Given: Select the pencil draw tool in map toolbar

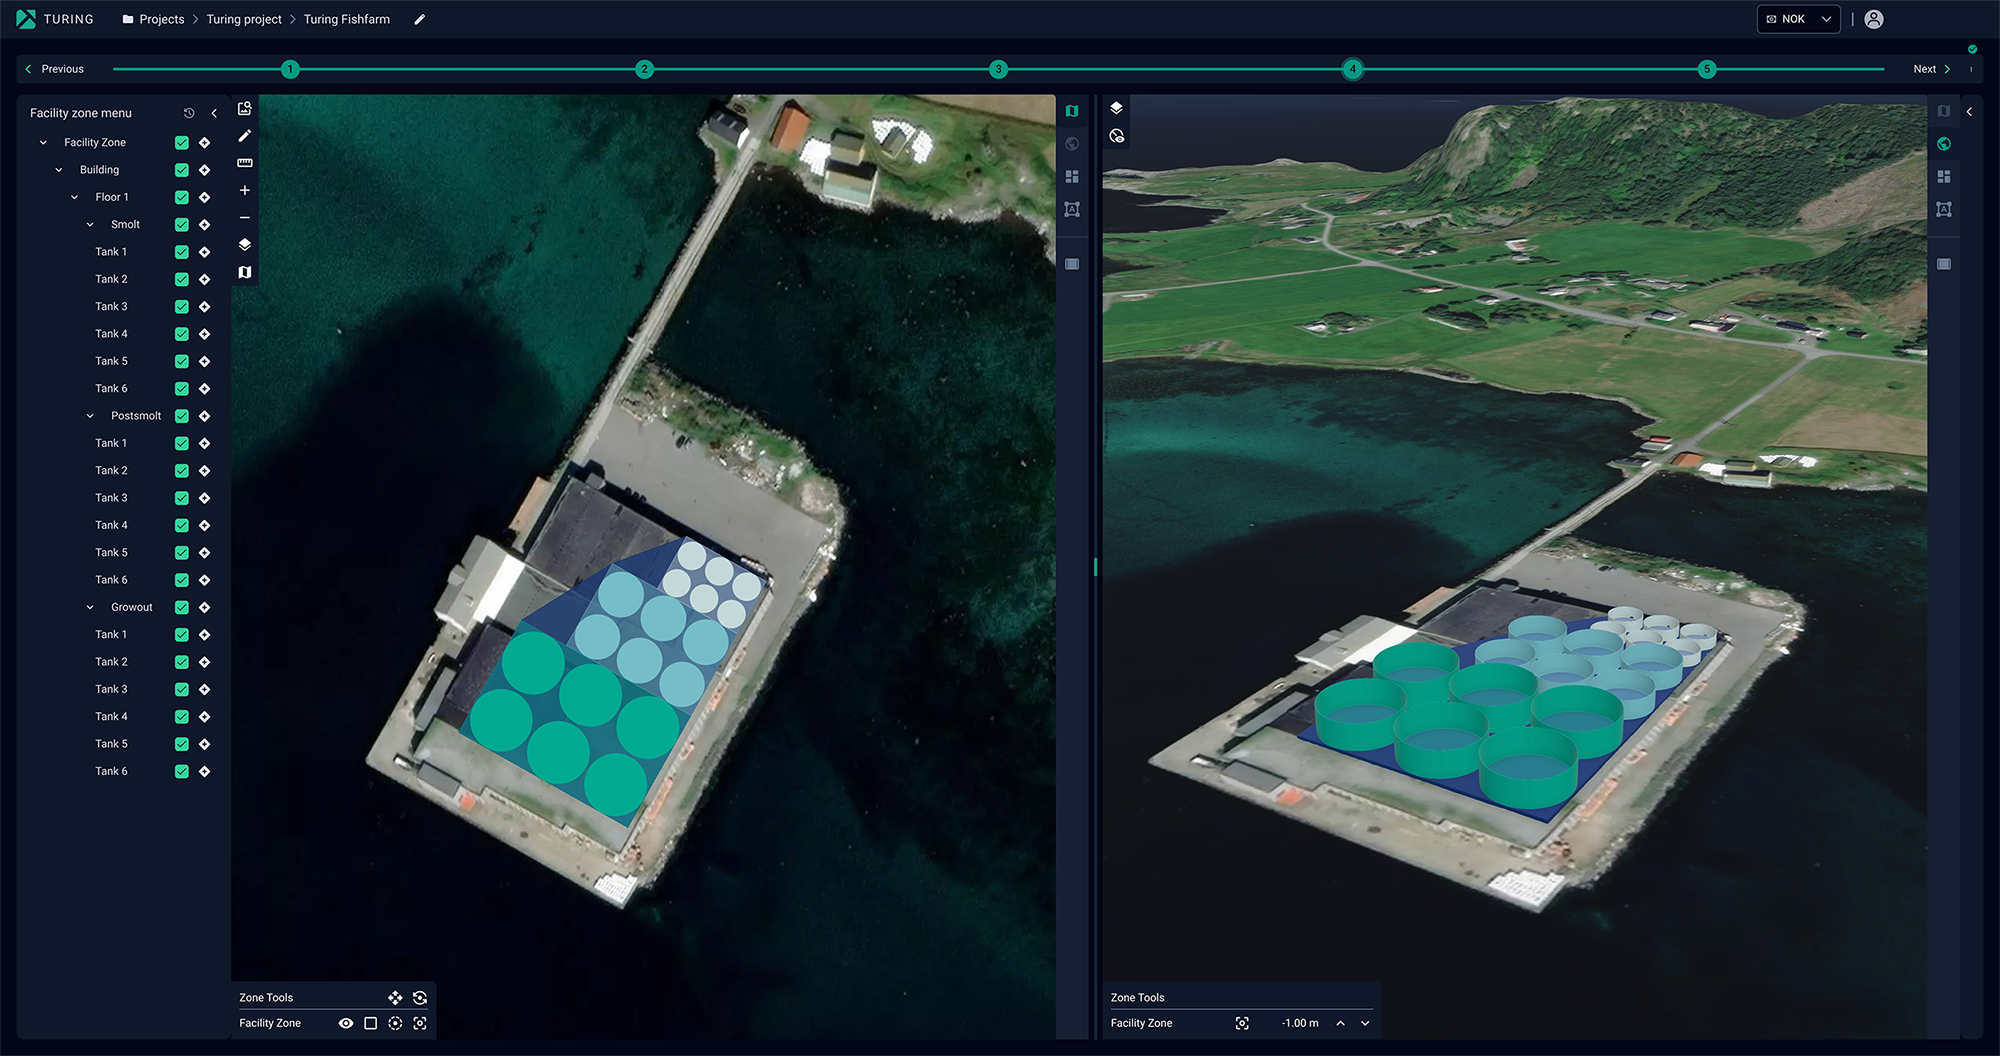Looking at the screenshot, I should point(244,136).
